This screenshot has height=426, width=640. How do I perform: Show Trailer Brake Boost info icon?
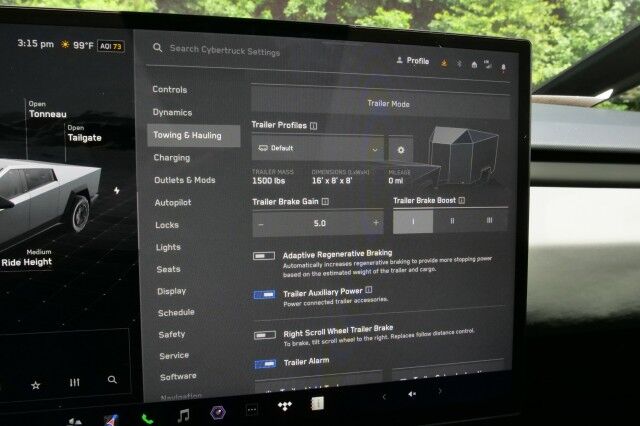pos(462,200)
